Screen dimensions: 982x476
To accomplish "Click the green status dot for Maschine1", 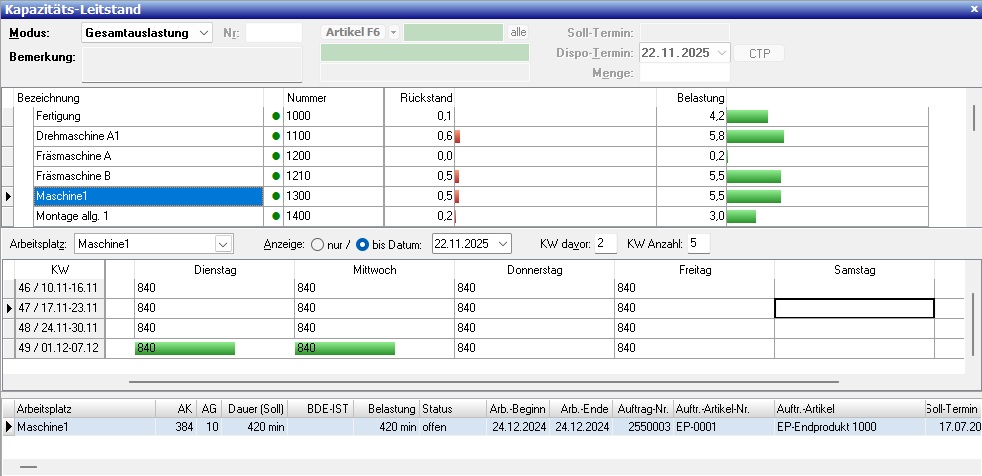I will click(x=276, y=196).
